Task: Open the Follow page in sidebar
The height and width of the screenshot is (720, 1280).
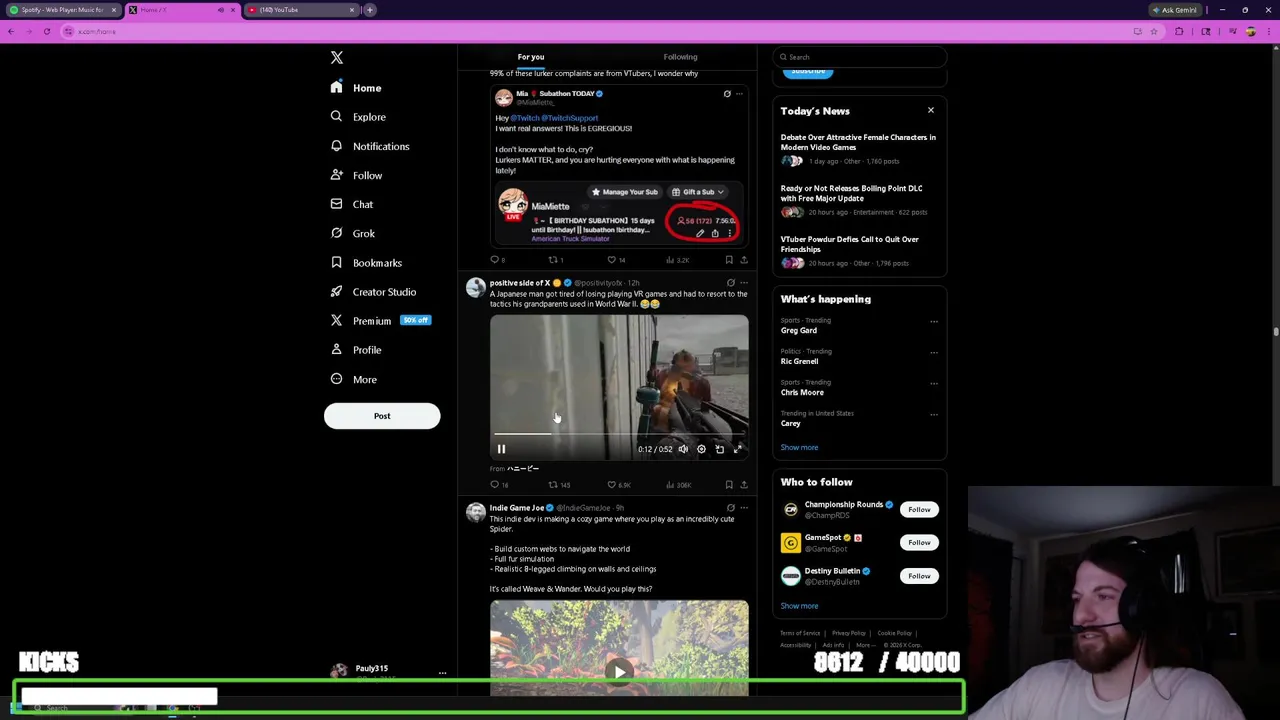Action: 356,175
